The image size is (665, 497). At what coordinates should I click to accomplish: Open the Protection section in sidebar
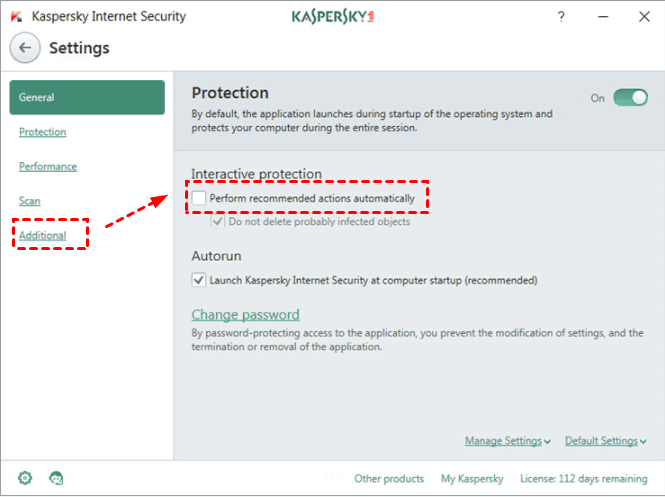tap(42, 132)
